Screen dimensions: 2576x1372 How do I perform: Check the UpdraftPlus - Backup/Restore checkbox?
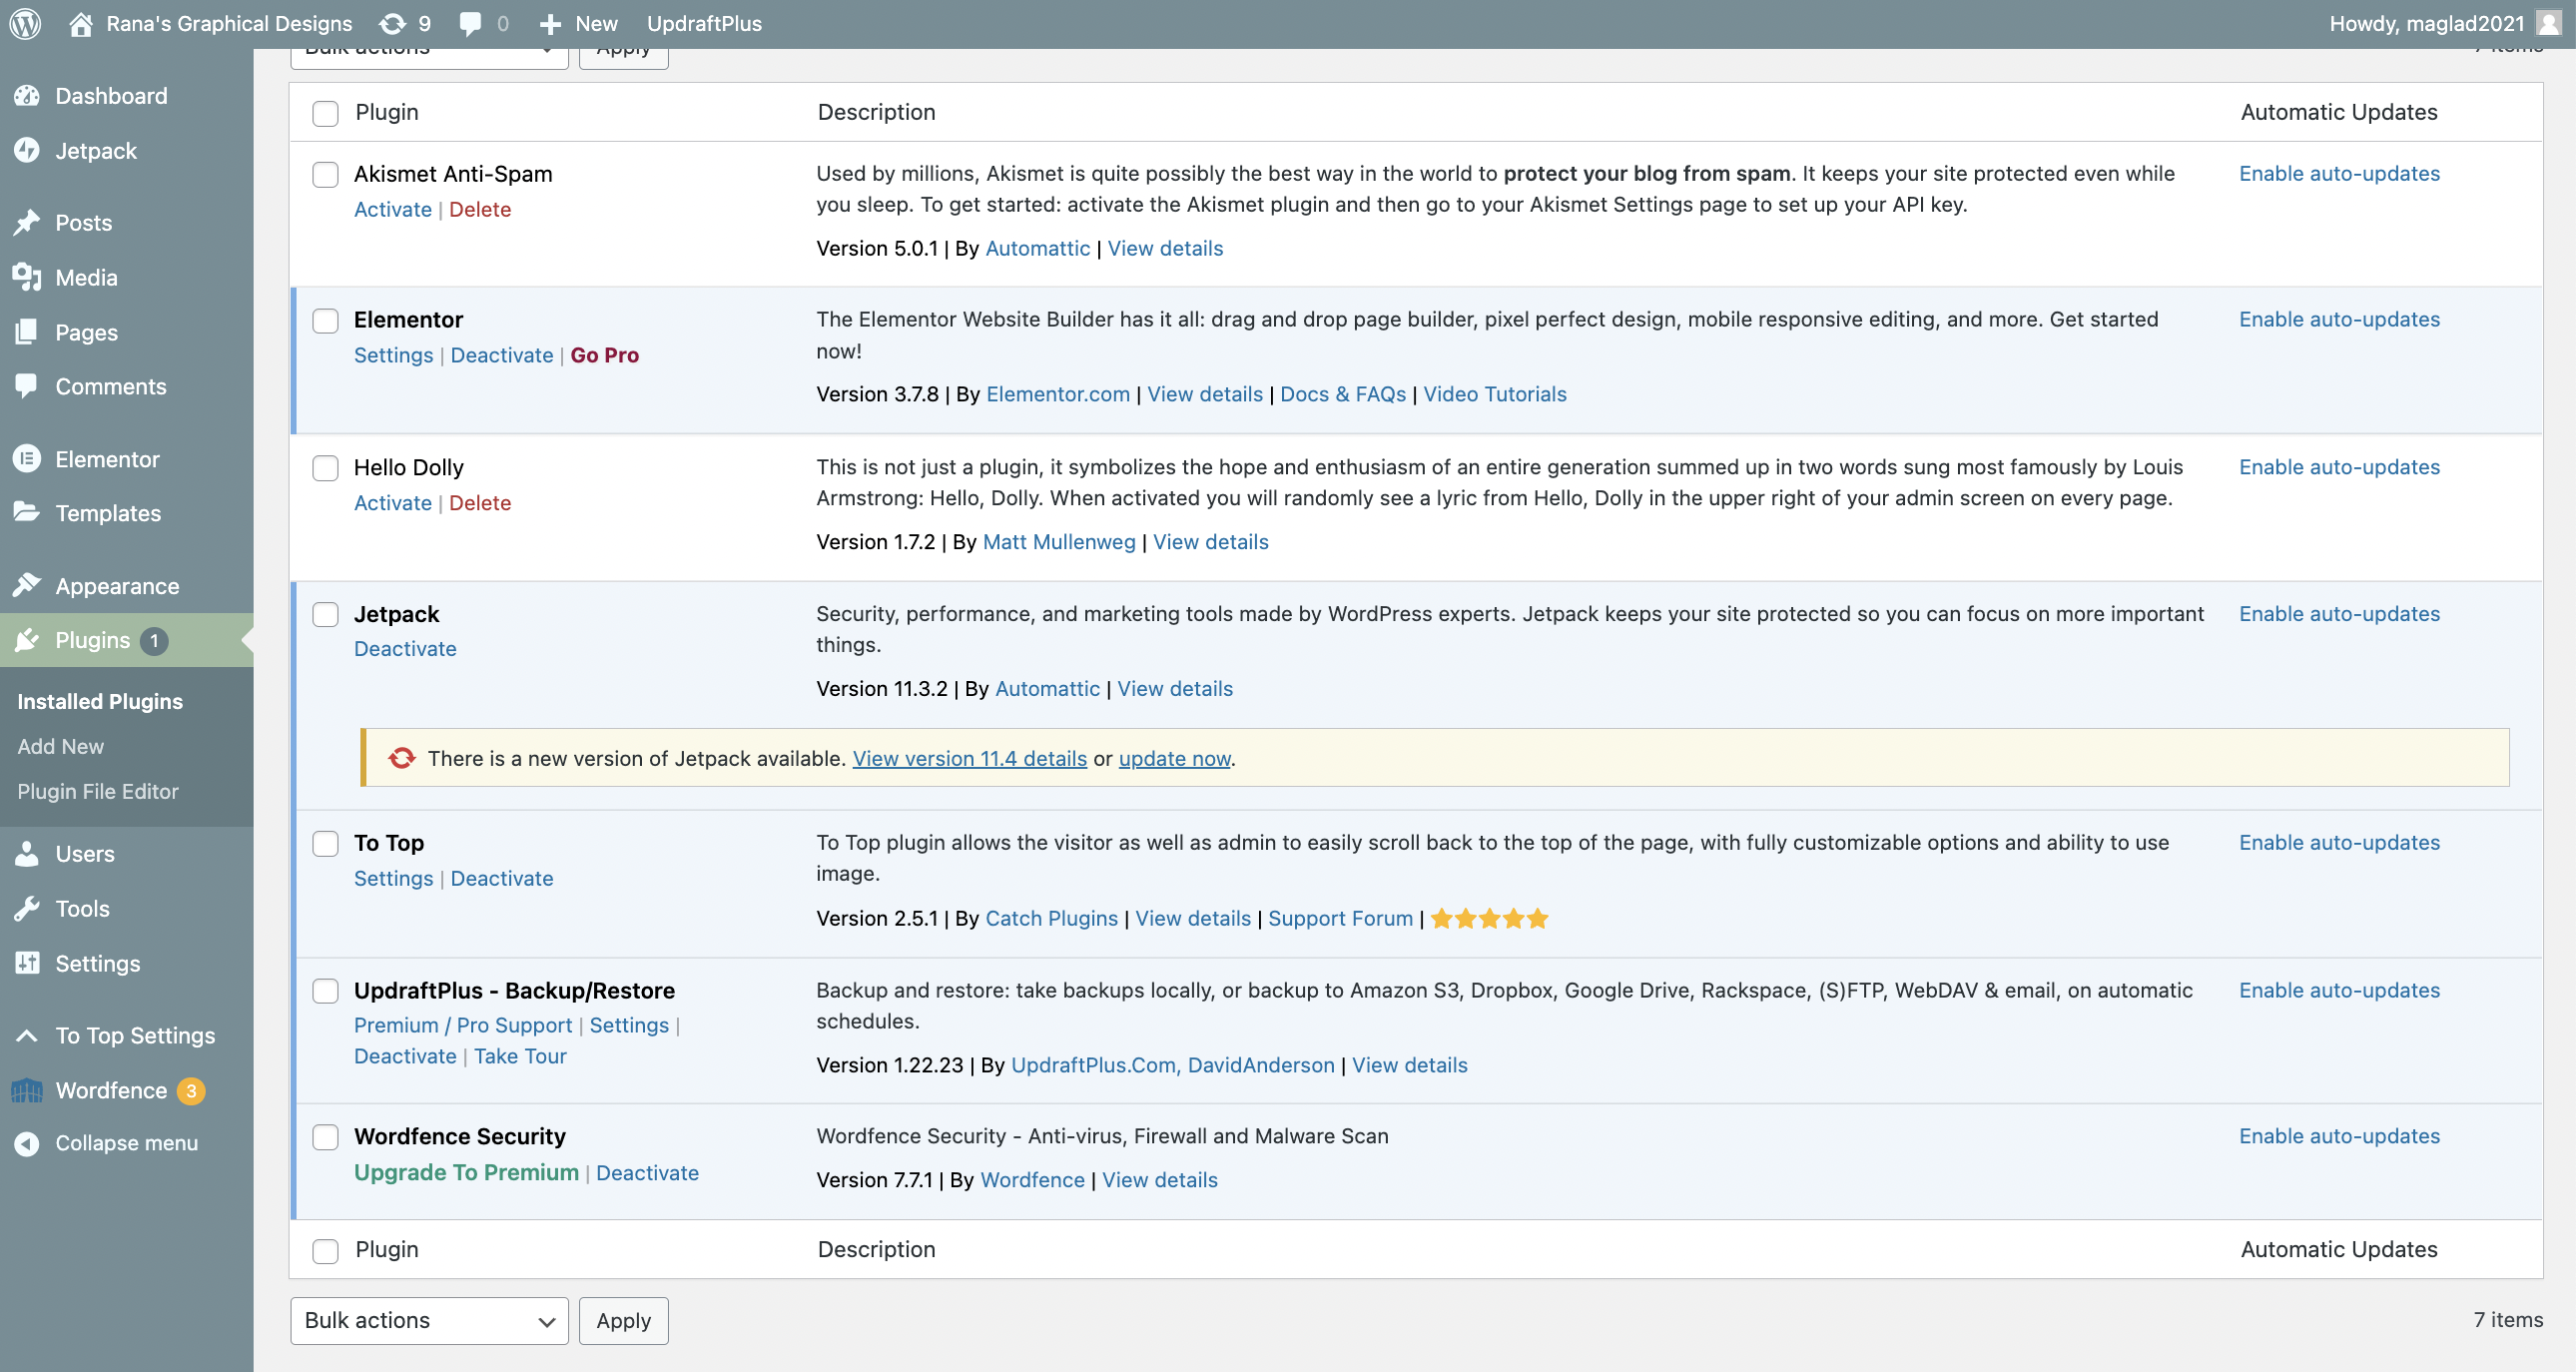(325, 991)
